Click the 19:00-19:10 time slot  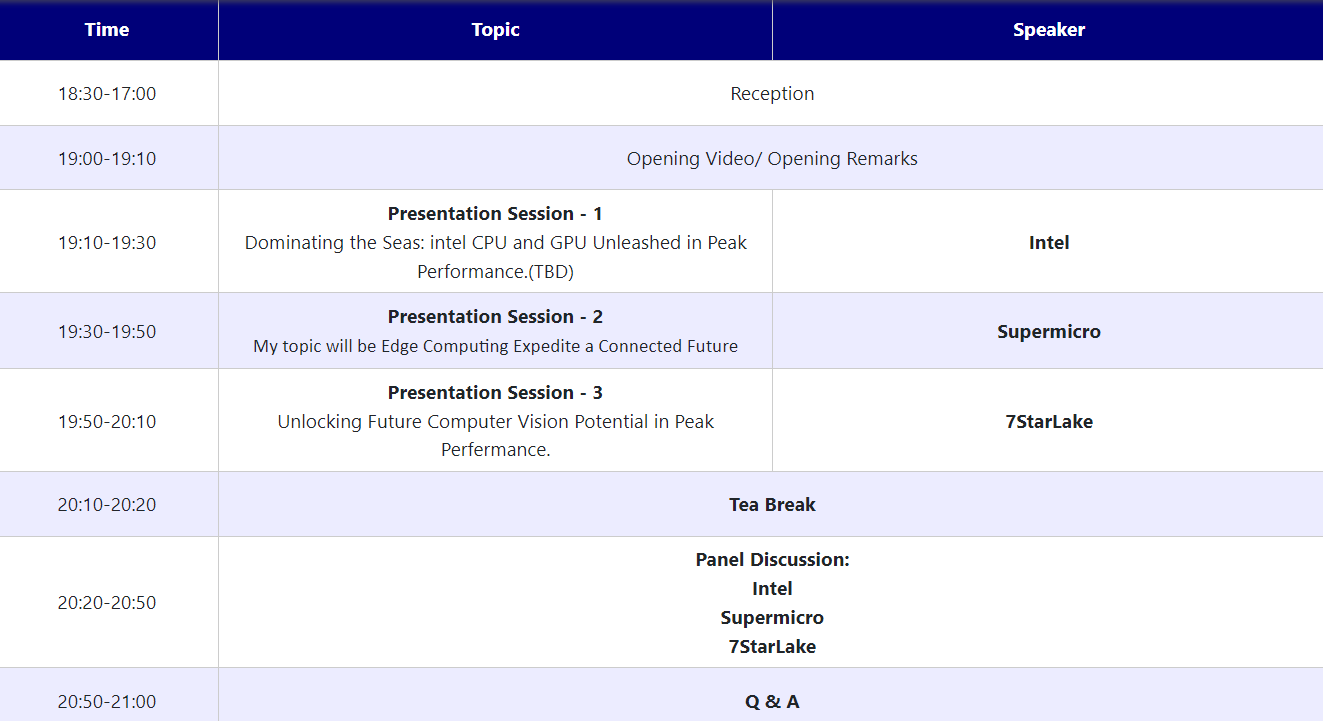(x=107, y=159)
